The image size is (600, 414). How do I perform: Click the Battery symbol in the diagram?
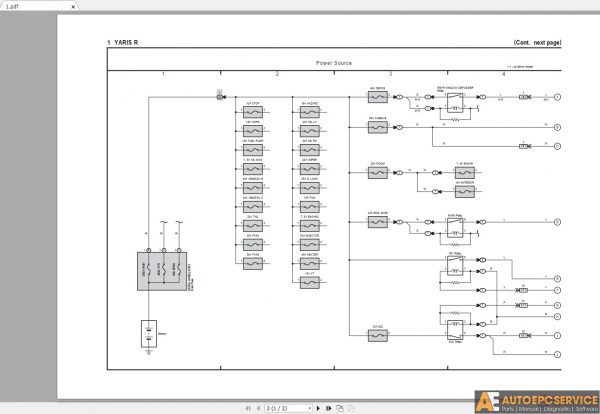click(149, 334)
